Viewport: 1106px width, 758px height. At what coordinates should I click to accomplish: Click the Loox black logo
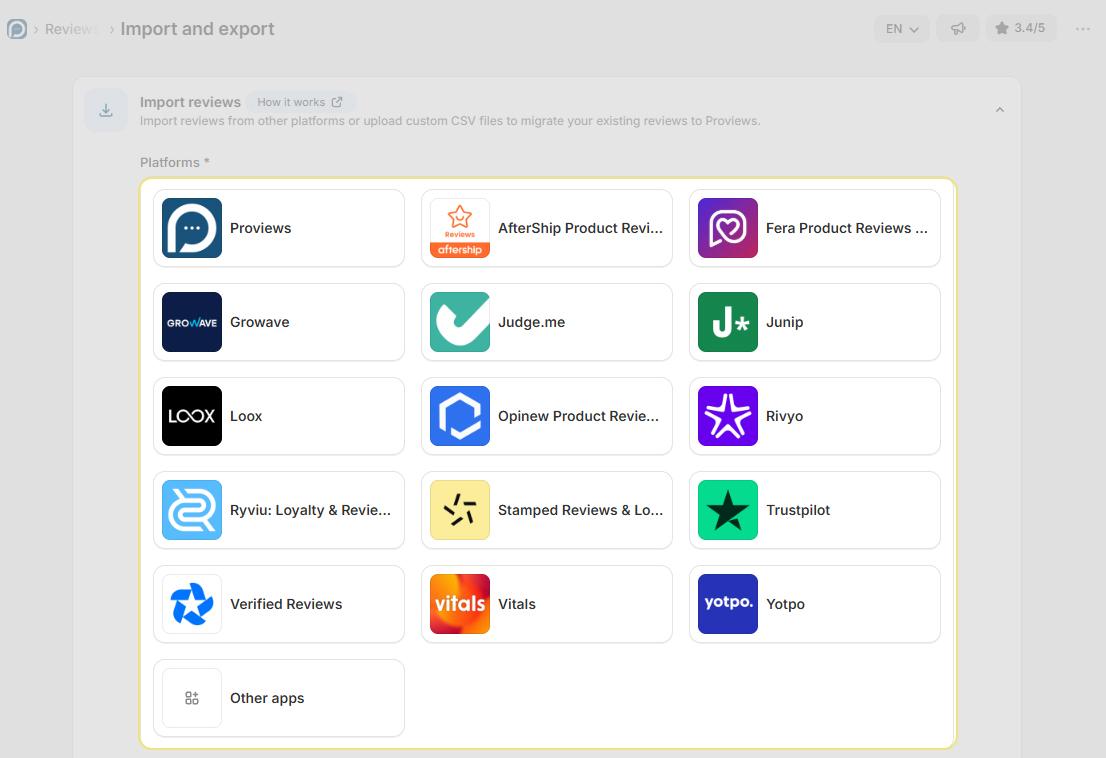coord(192,416)
